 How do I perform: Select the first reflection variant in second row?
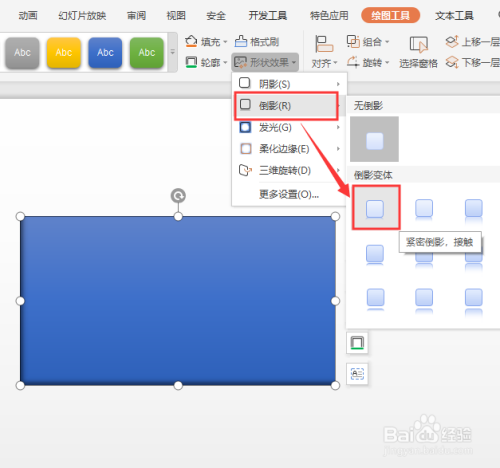[375, 255]
